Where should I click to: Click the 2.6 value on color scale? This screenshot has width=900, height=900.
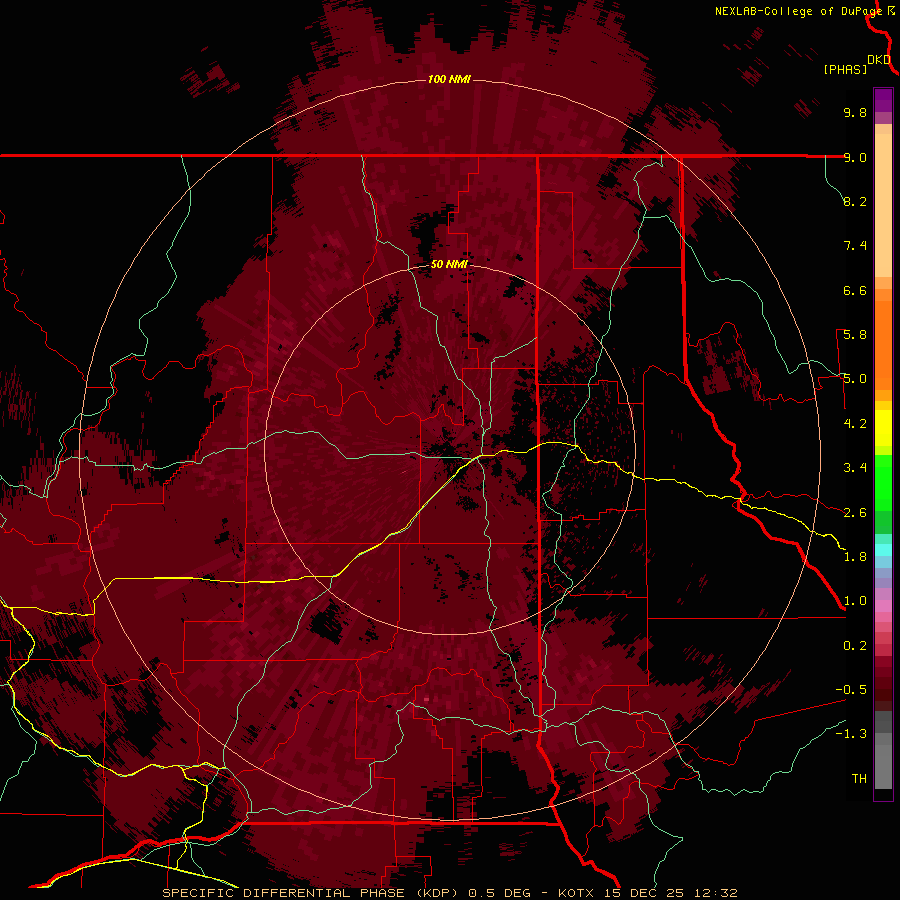click(x=855, y=513)
